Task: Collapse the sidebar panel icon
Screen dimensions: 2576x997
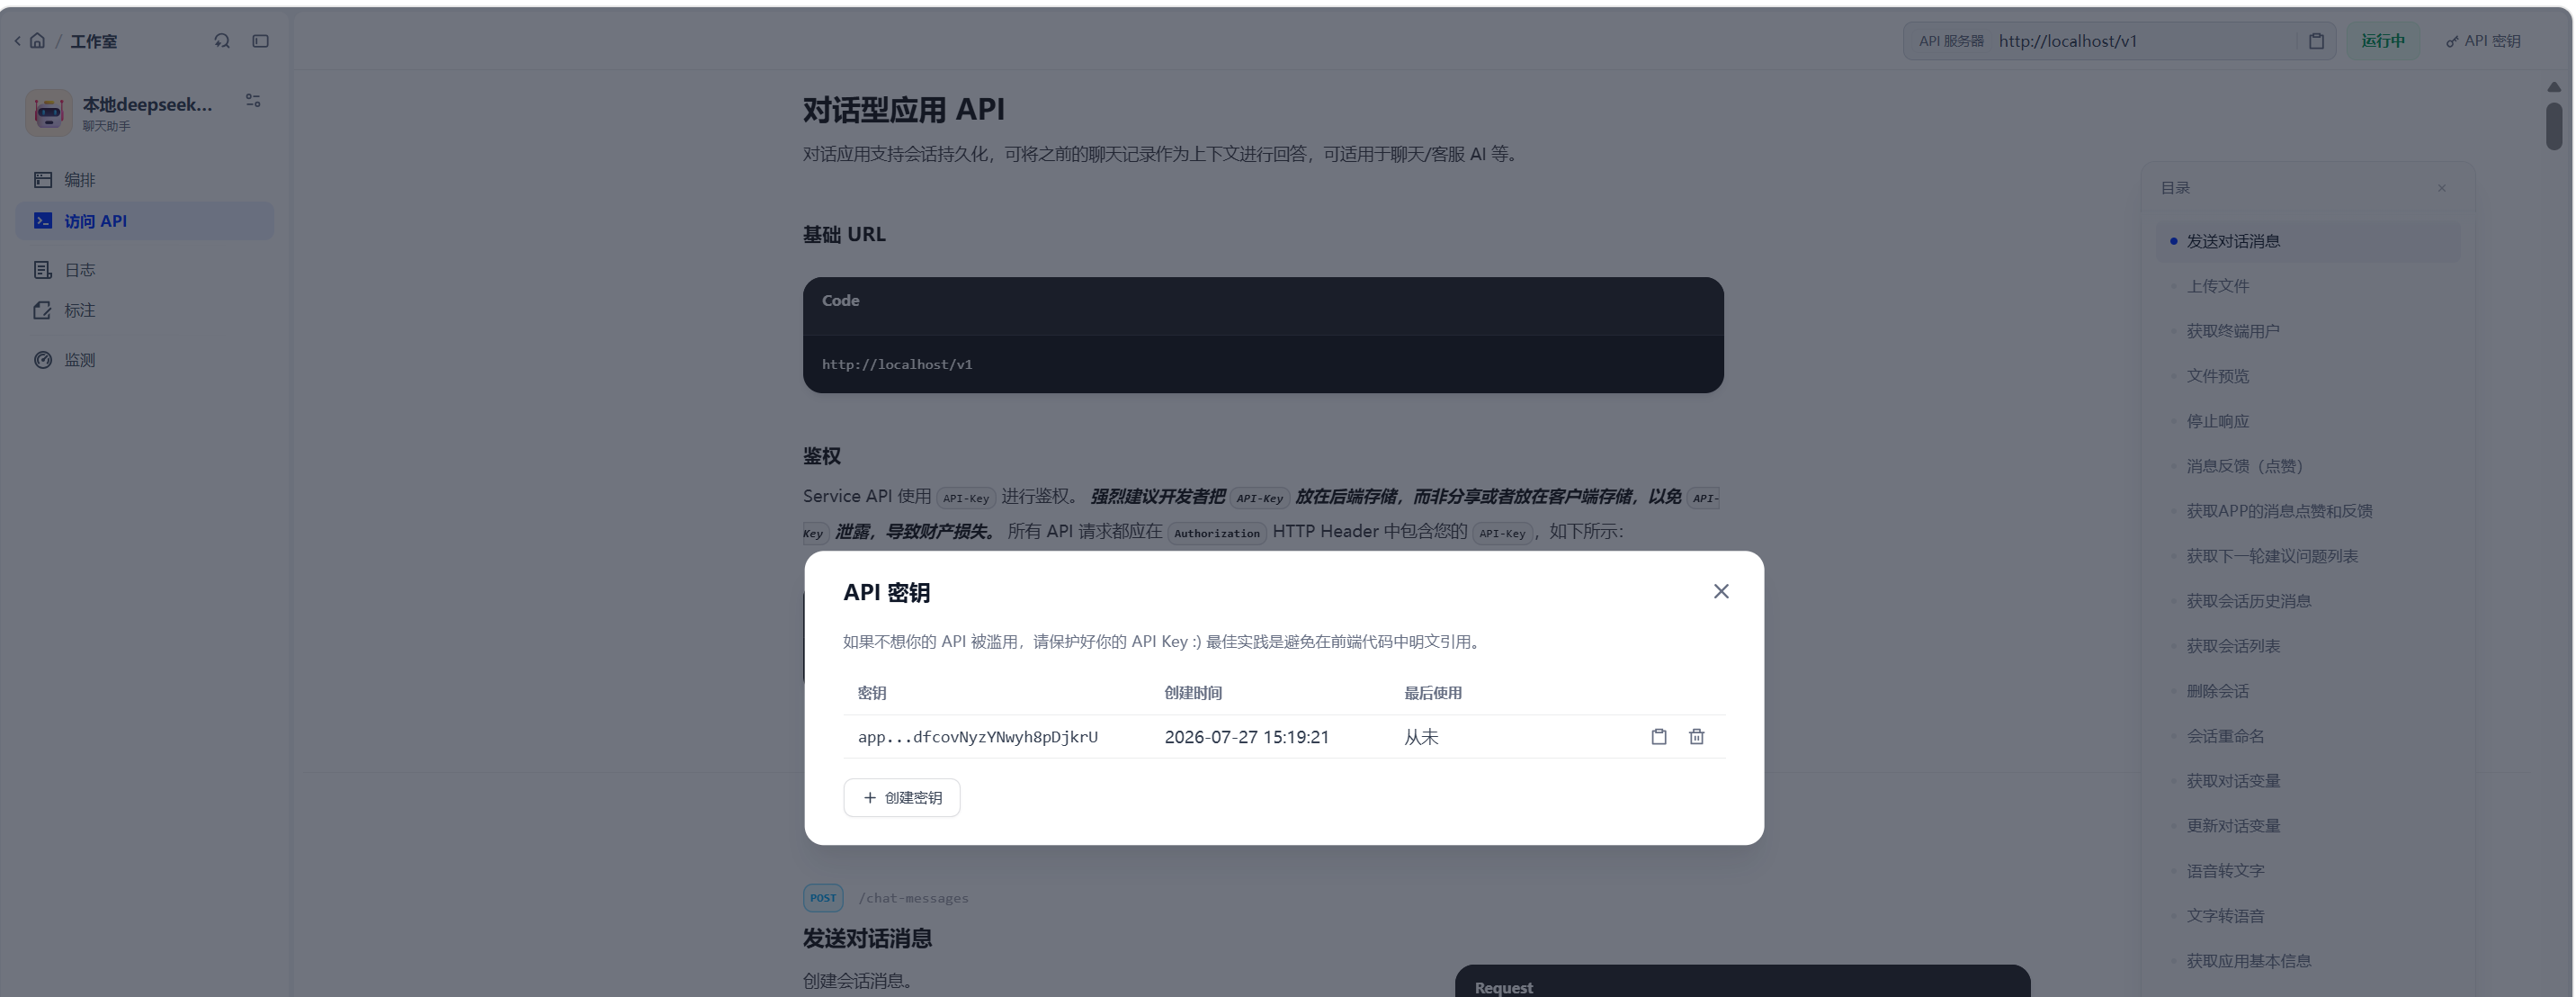Action: click(261, 41)
